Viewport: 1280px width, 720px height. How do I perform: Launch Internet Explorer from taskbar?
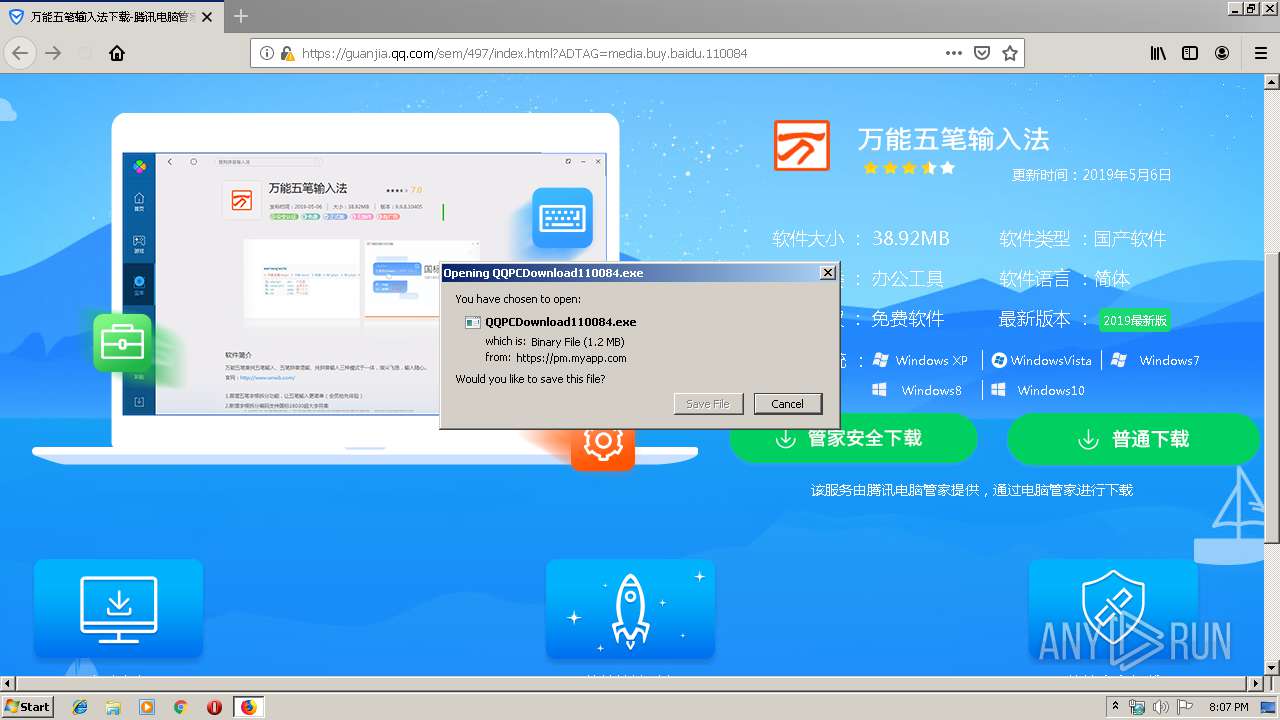click(80, 707)
